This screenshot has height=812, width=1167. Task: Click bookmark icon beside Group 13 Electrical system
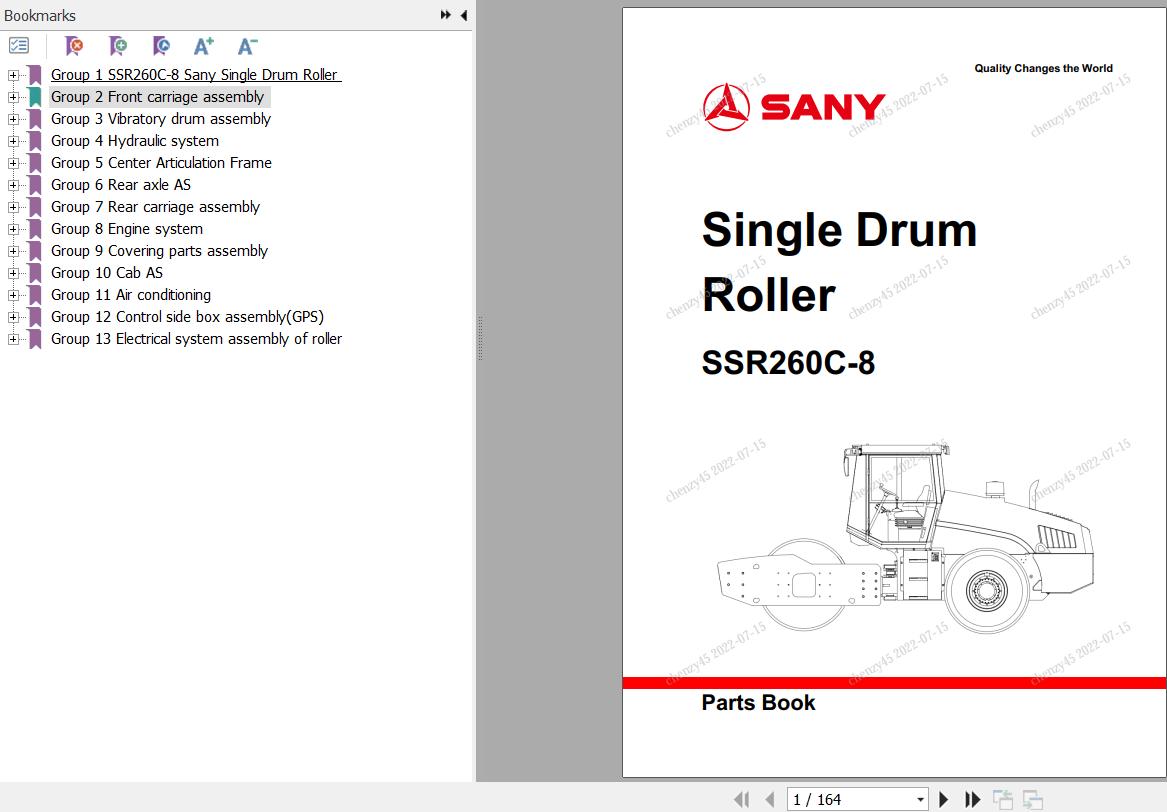pos(34,339)
